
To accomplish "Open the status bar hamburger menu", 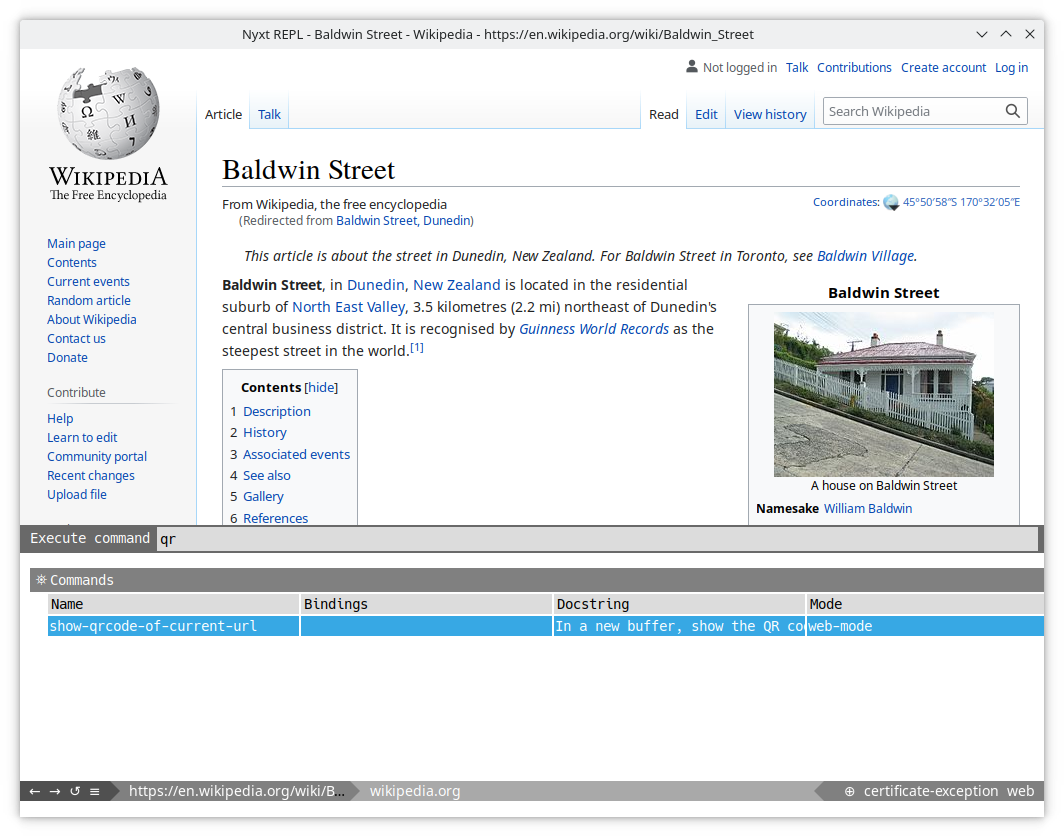I will (x=94, y=791).
